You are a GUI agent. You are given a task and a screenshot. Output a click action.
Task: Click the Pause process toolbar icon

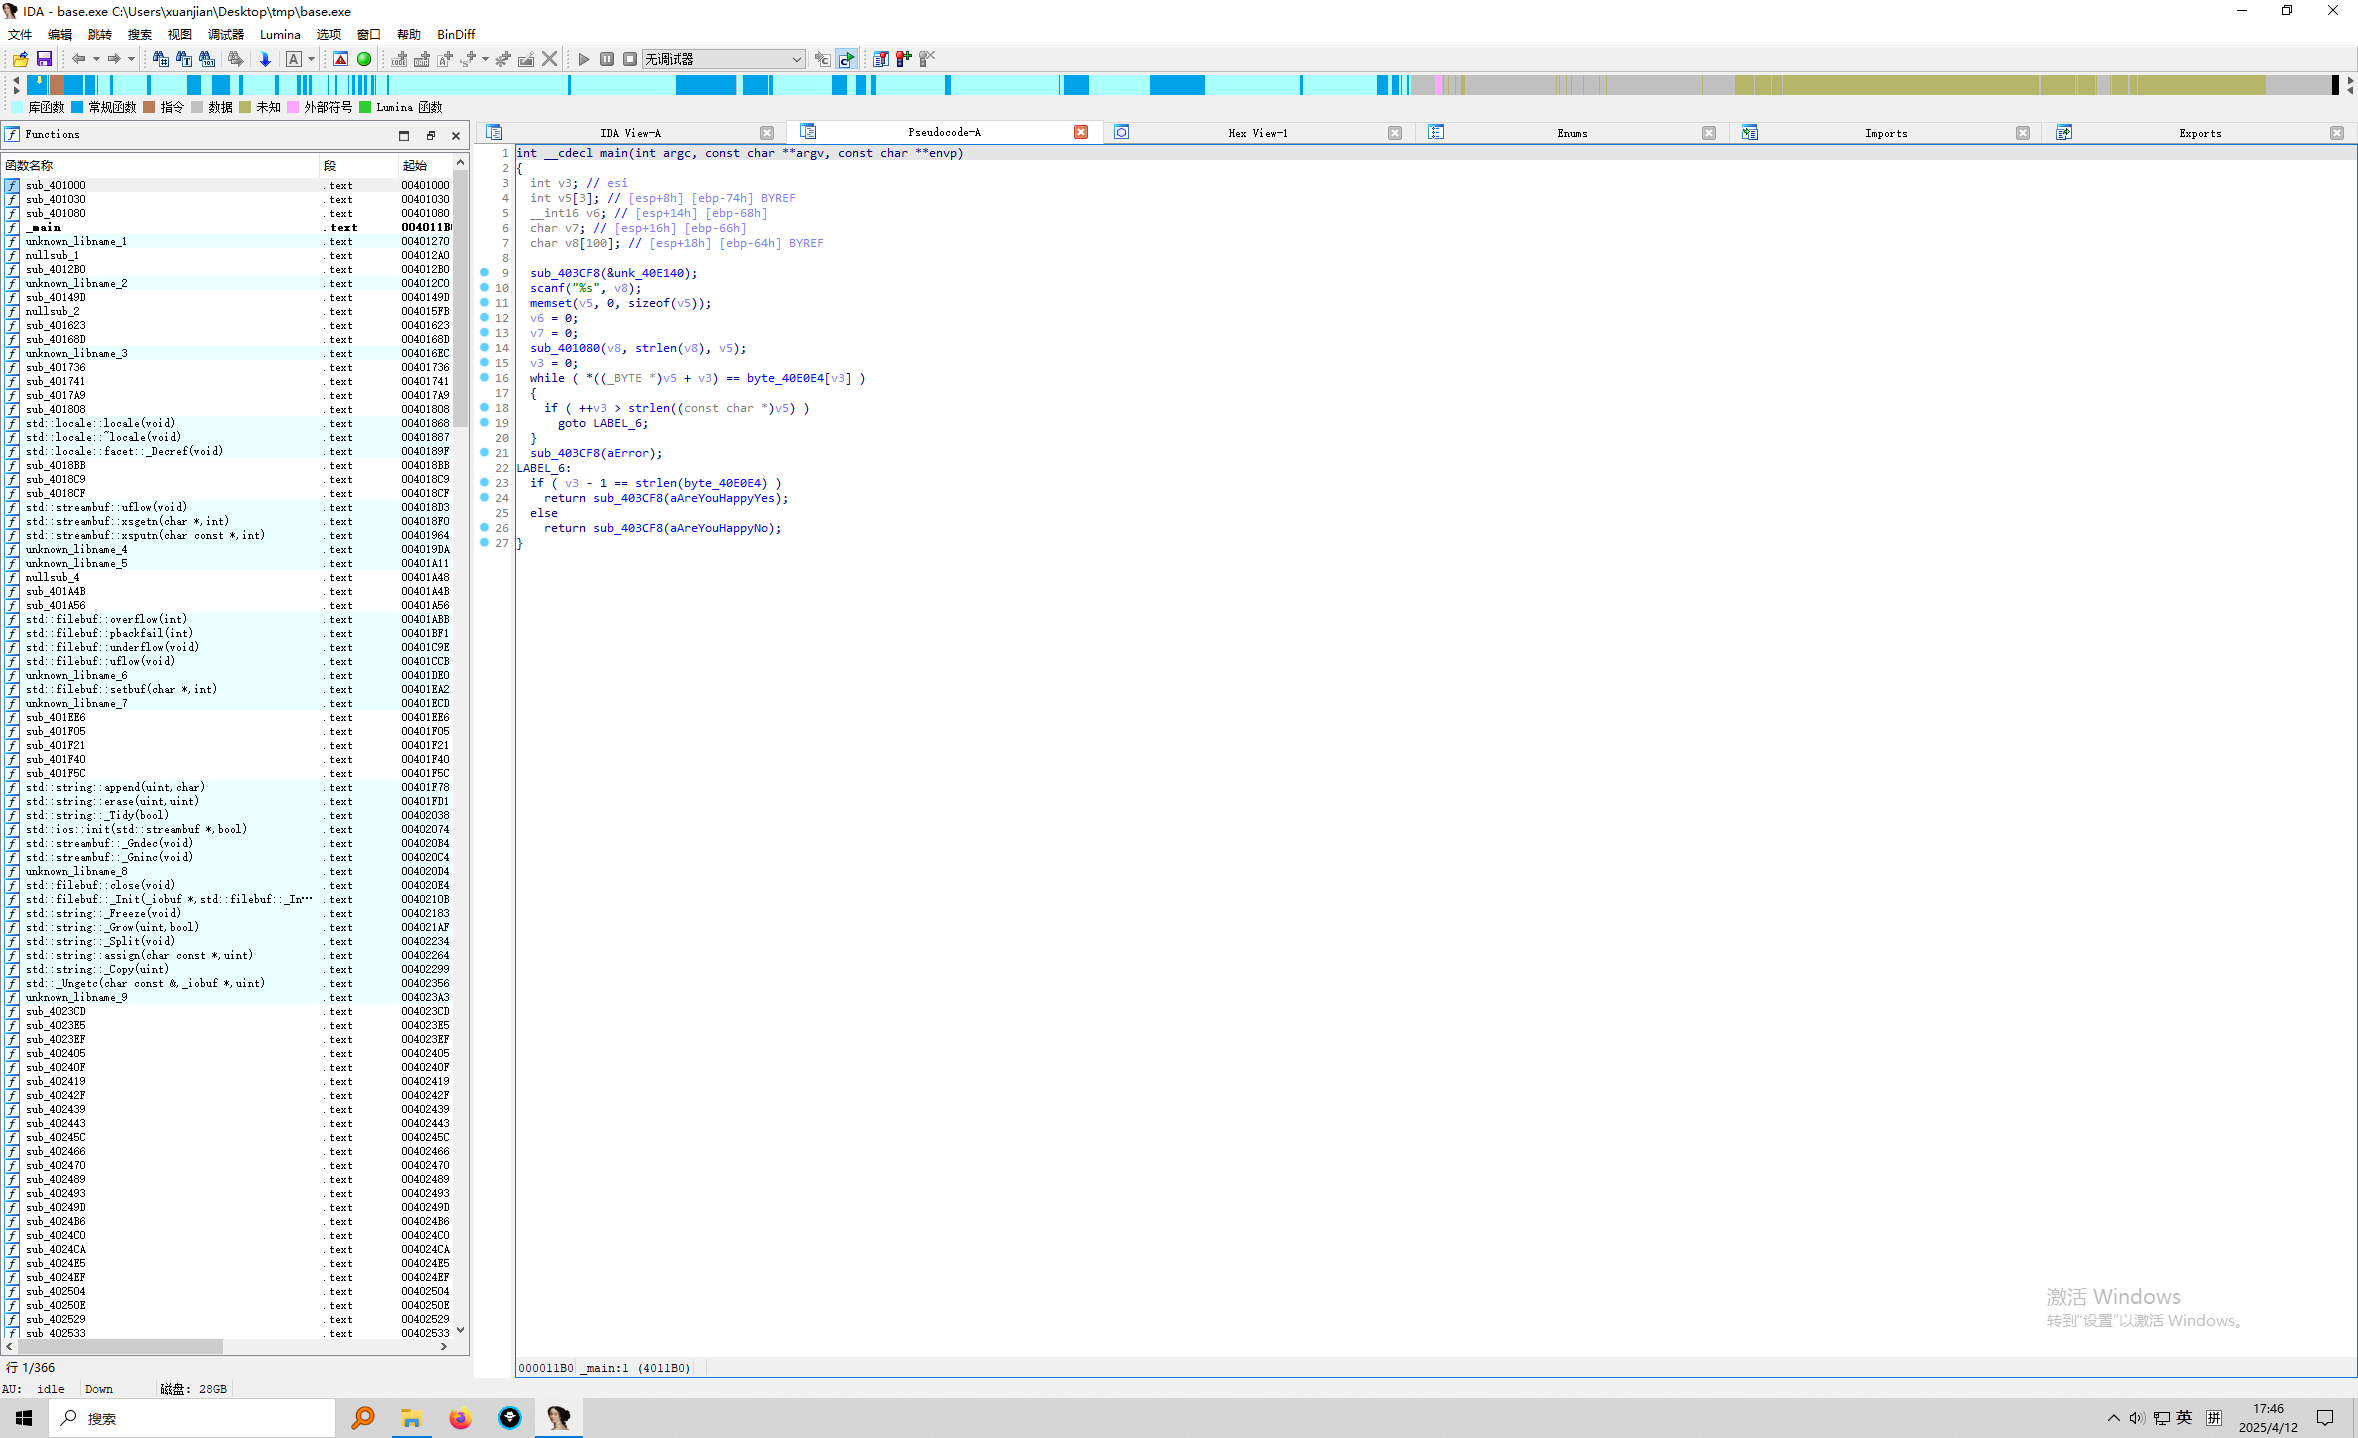pos(607,59)
